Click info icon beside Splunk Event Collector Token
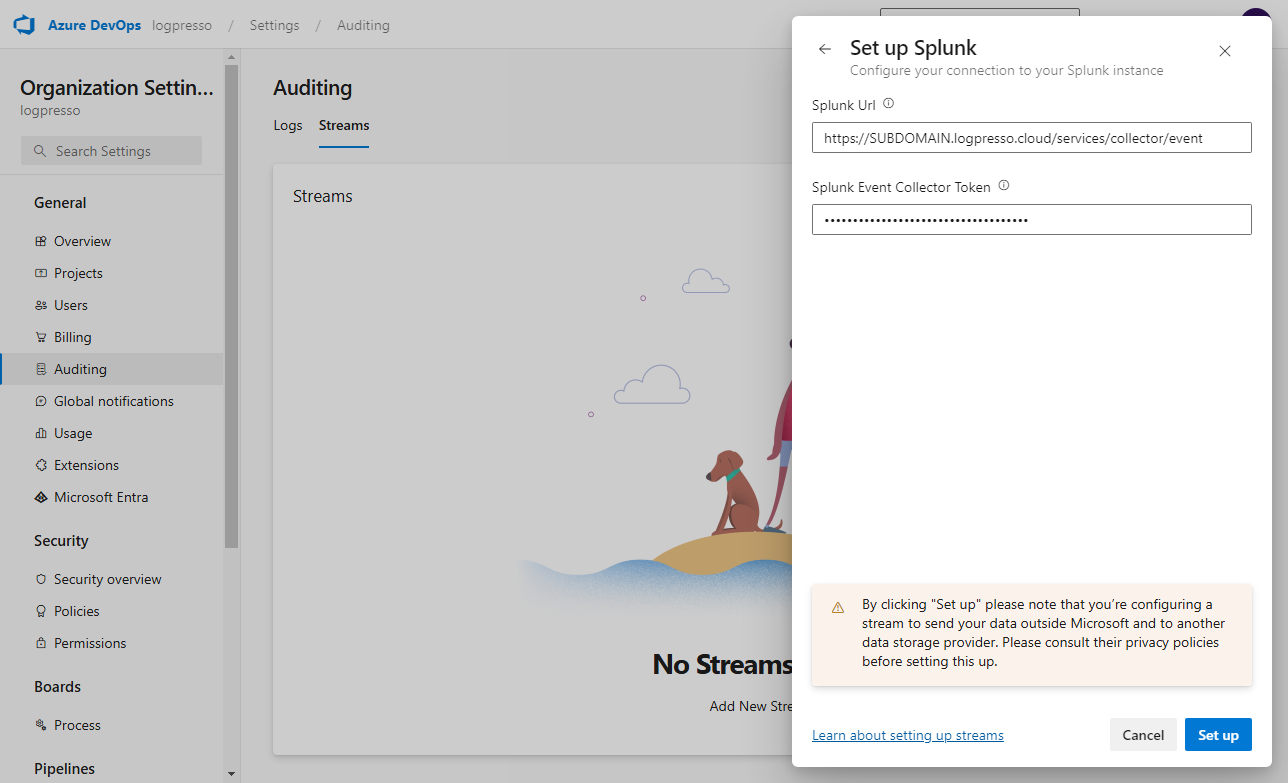 point(1004,185)
